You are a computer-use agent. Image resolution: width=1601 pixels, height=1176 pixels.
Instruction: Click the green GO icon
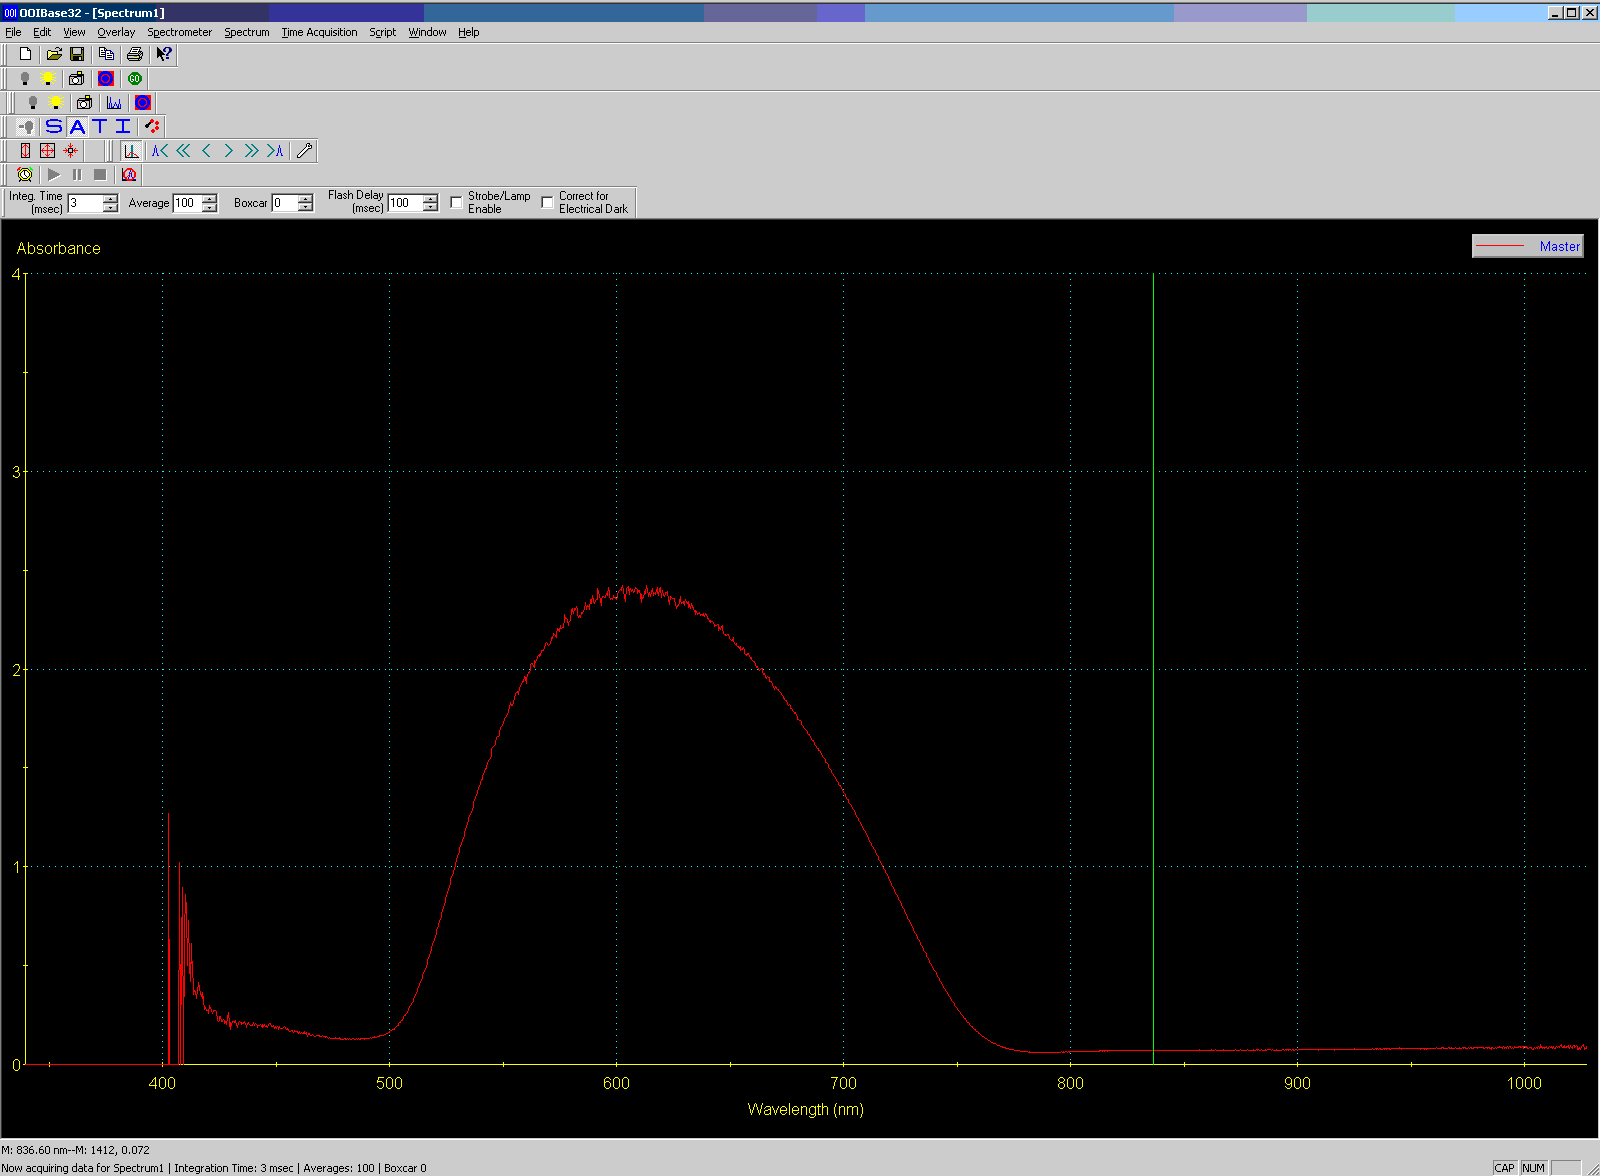click(x=135, y=78)
